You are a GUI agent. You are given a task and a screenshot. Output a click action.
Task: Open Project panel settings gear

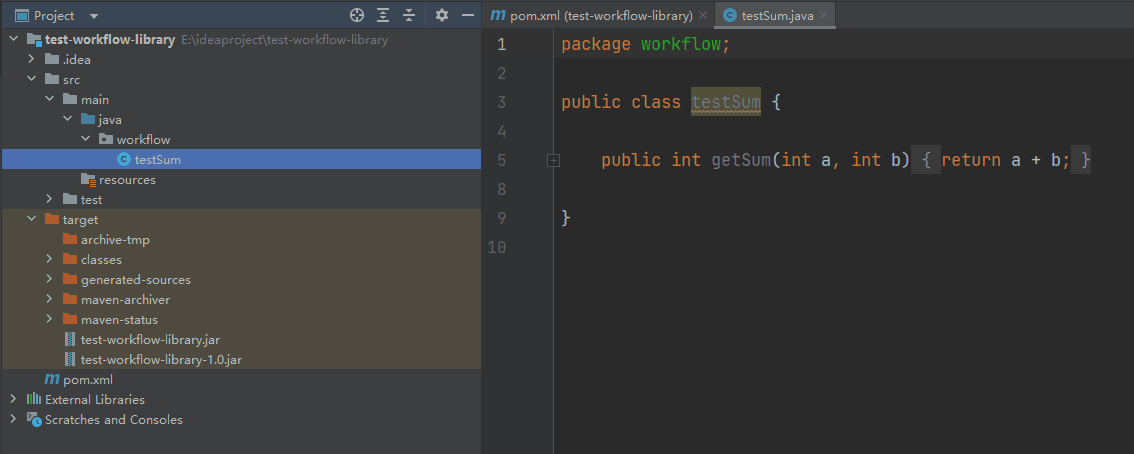click(x=442, y=15)
